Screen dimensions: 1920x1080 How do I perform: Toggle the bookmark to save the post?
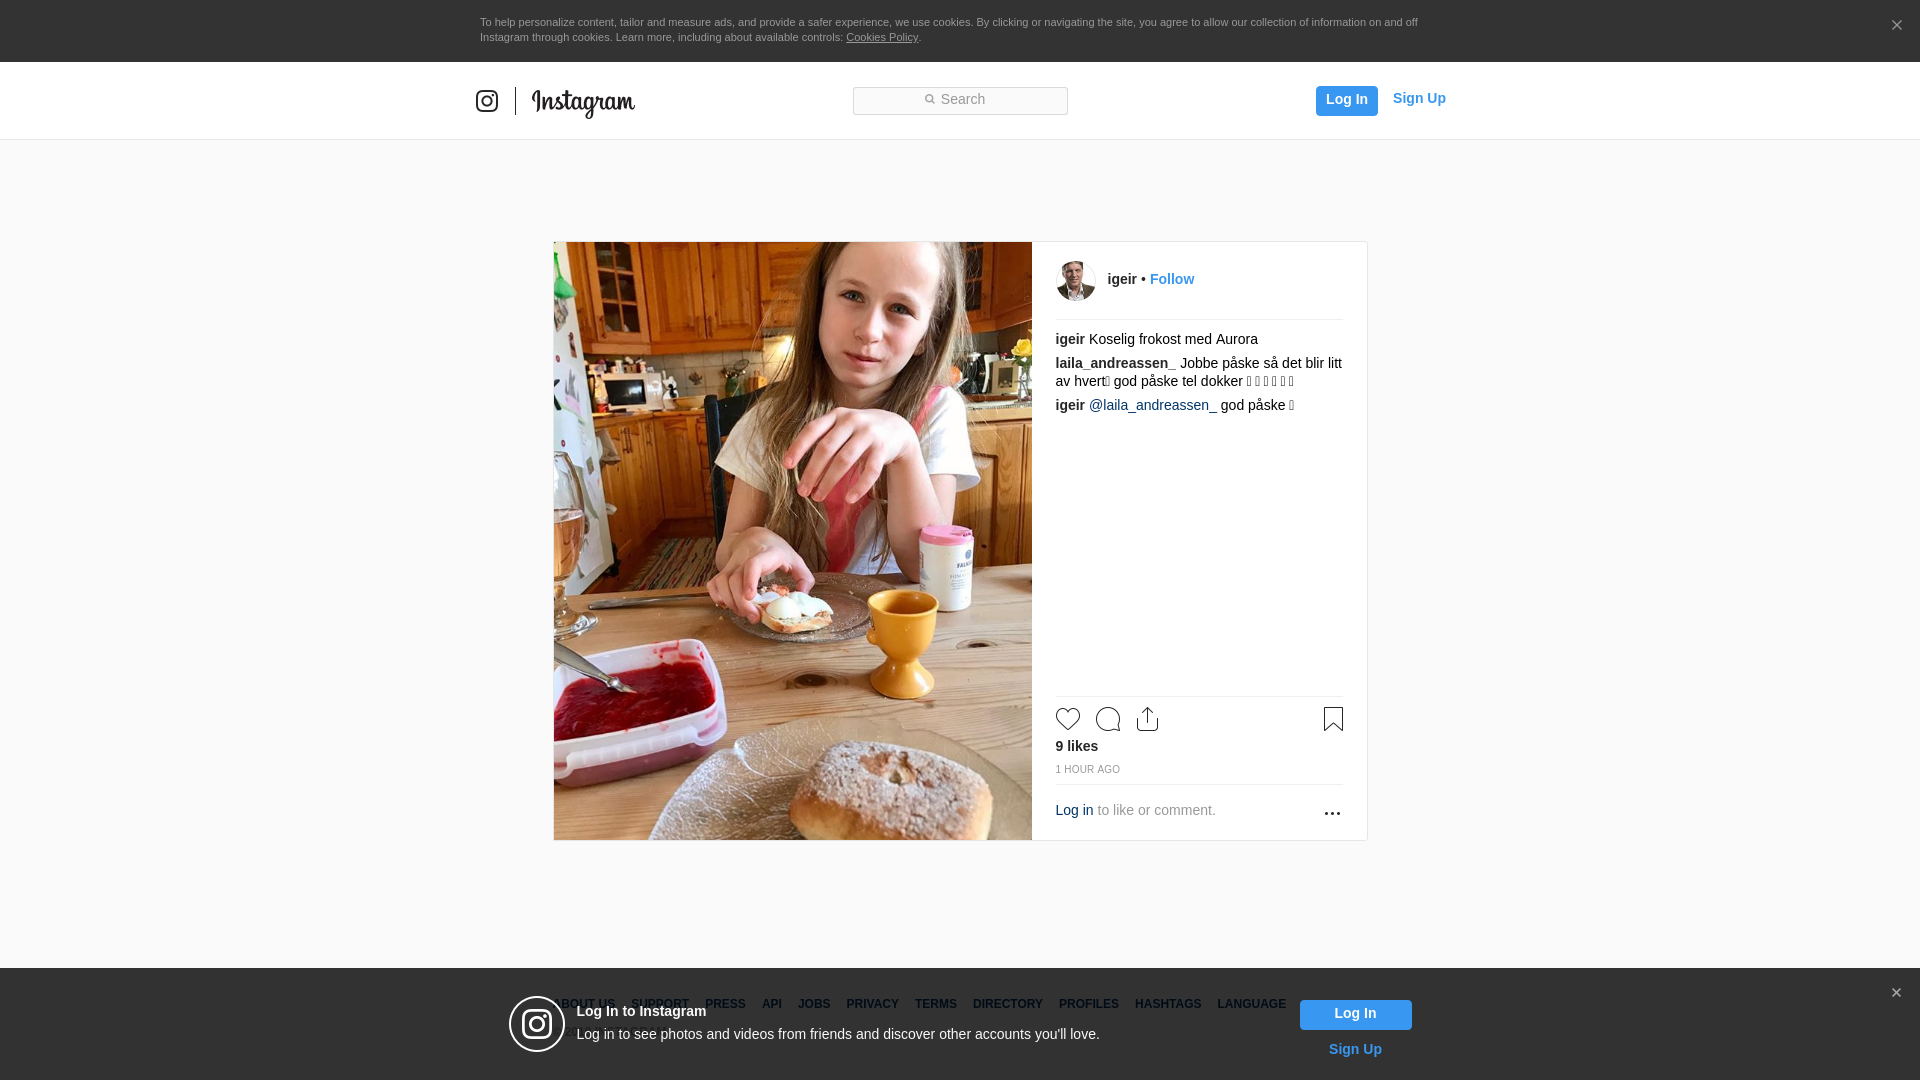[1333, 719]
